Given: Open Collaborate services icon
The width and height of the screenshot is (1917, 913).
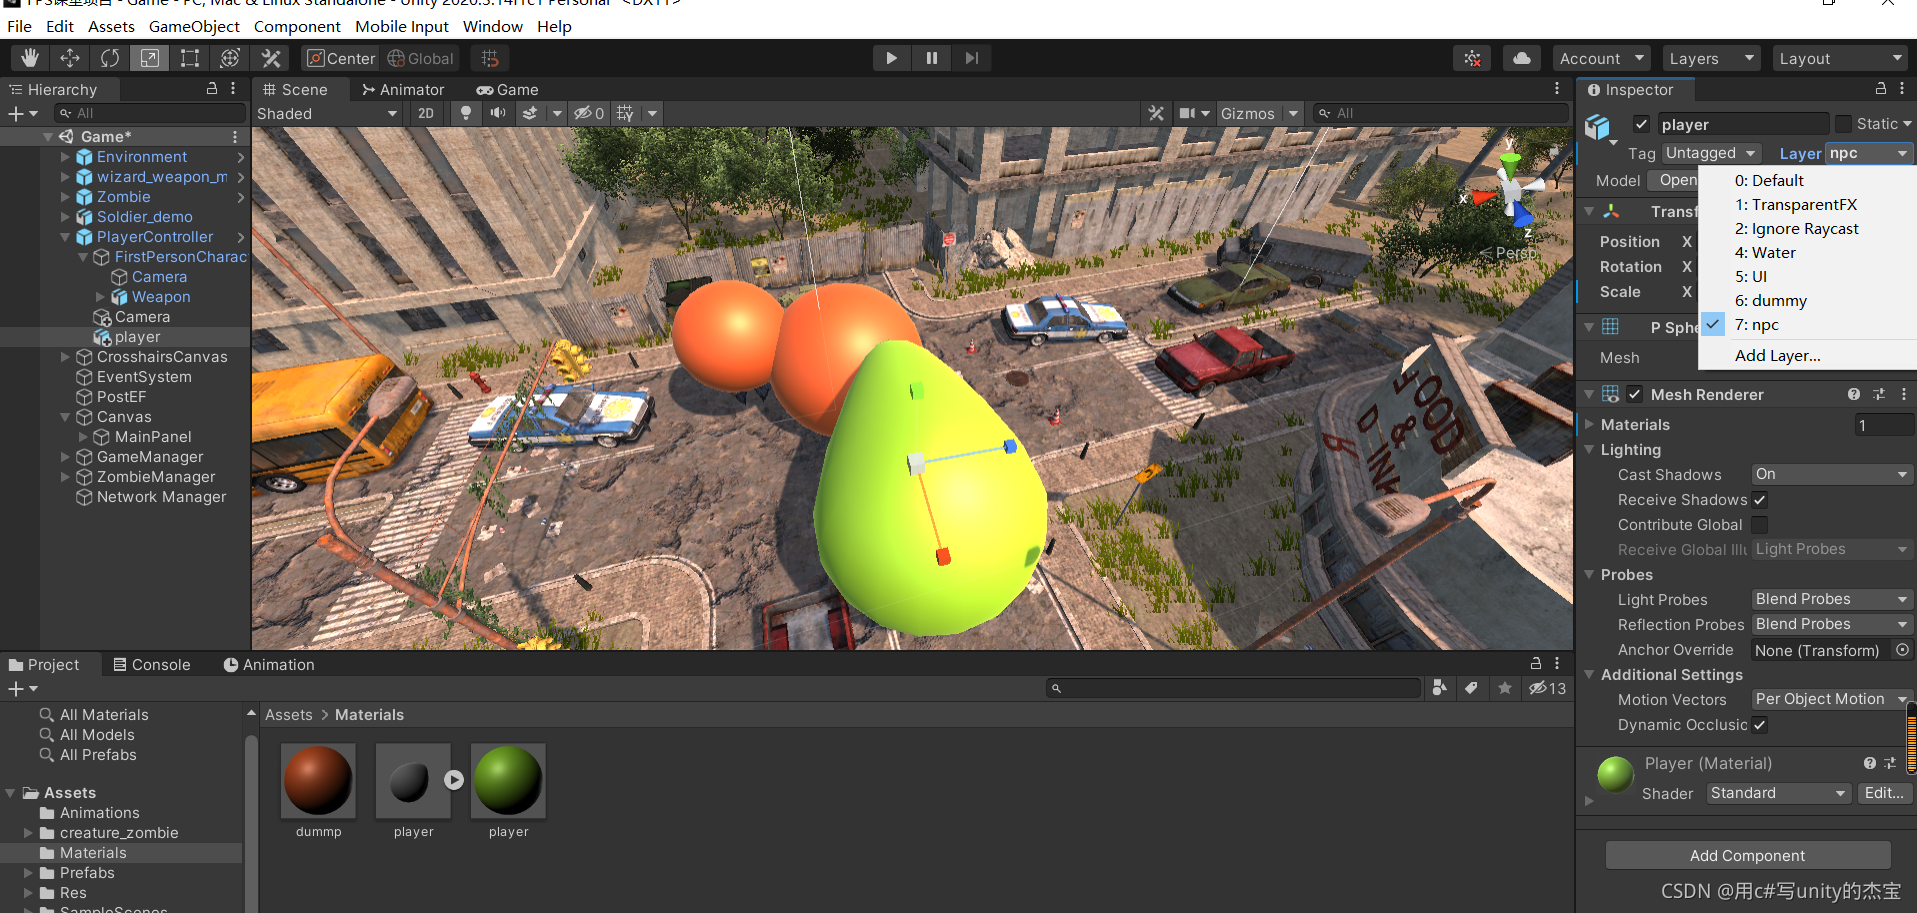Looking at the screenshot, I should (x=1472, y=58).
